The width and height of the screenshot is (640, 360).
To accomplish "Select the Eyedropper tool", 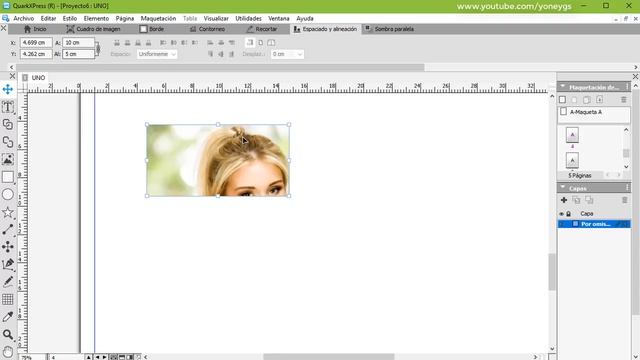I will [x=8, y=317].
